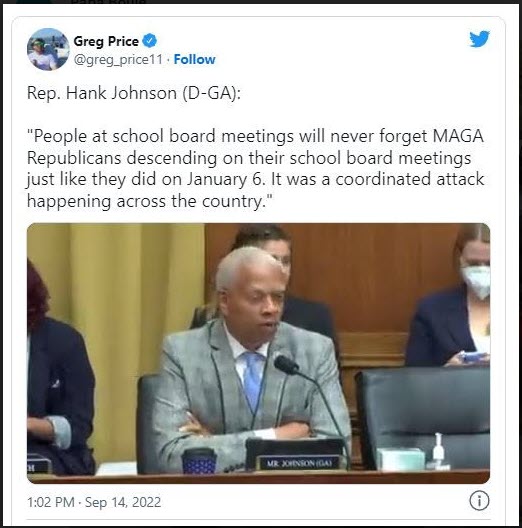The height and width of the screenshot is (528, 522).
Task: Click the star-patterned cup on desk
Action: point(198,461)
